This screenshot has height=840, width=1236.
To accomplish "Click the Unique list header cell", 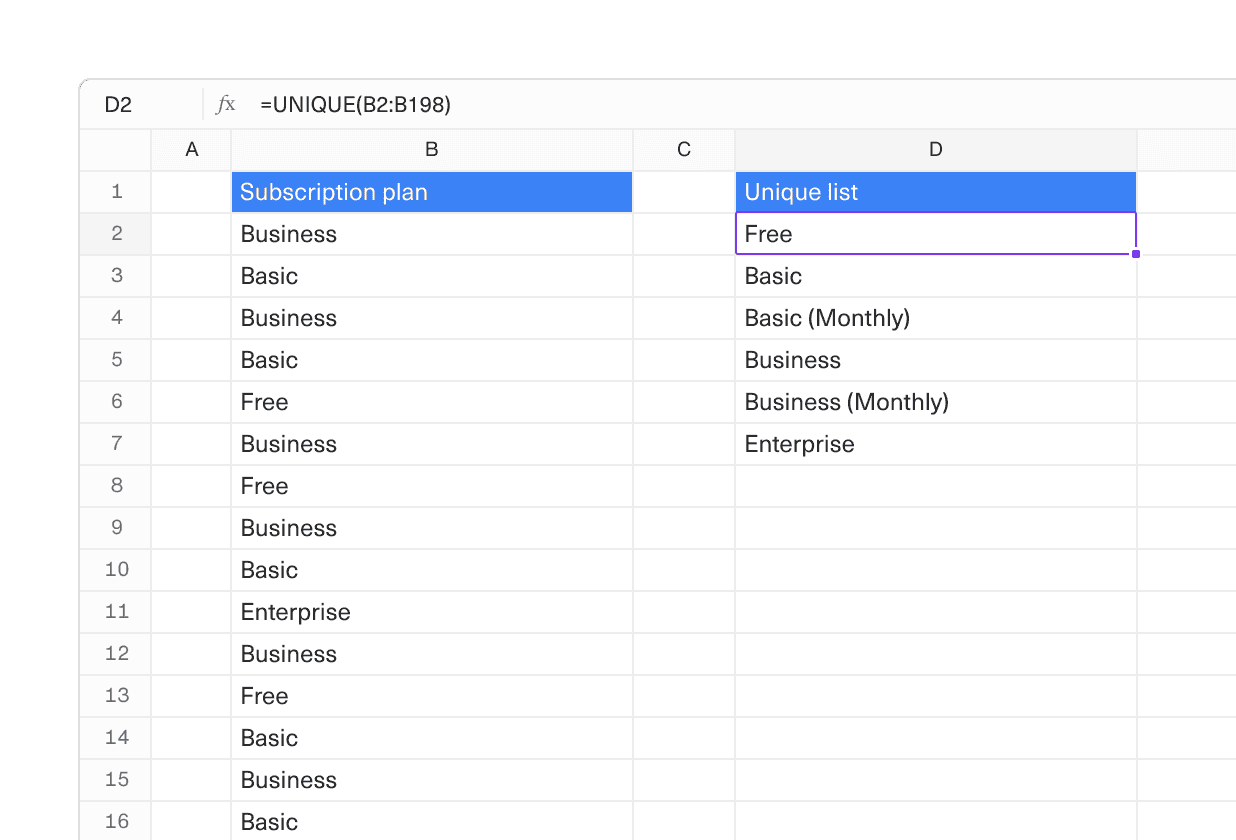I will coord(935,192).
